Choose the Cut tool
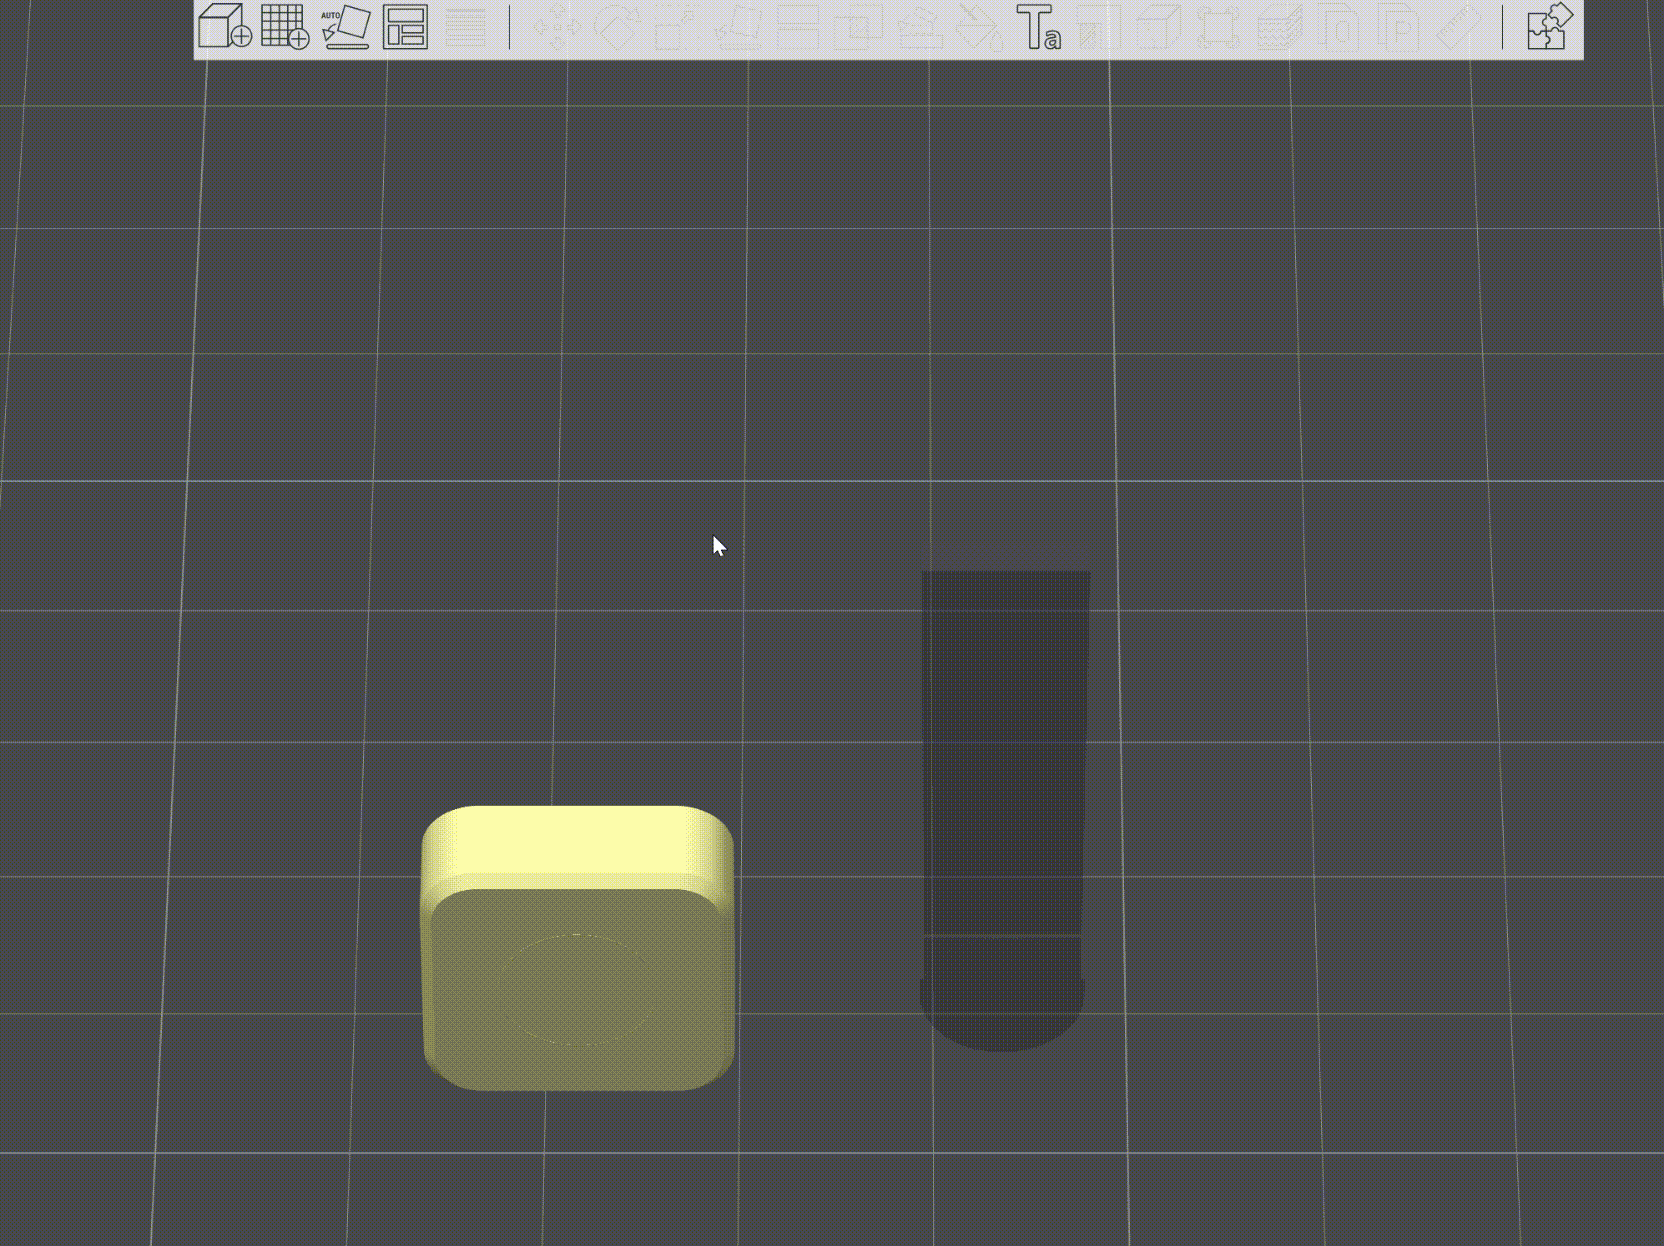The height and width of the screenshot is (1246, 1664). 798,27
